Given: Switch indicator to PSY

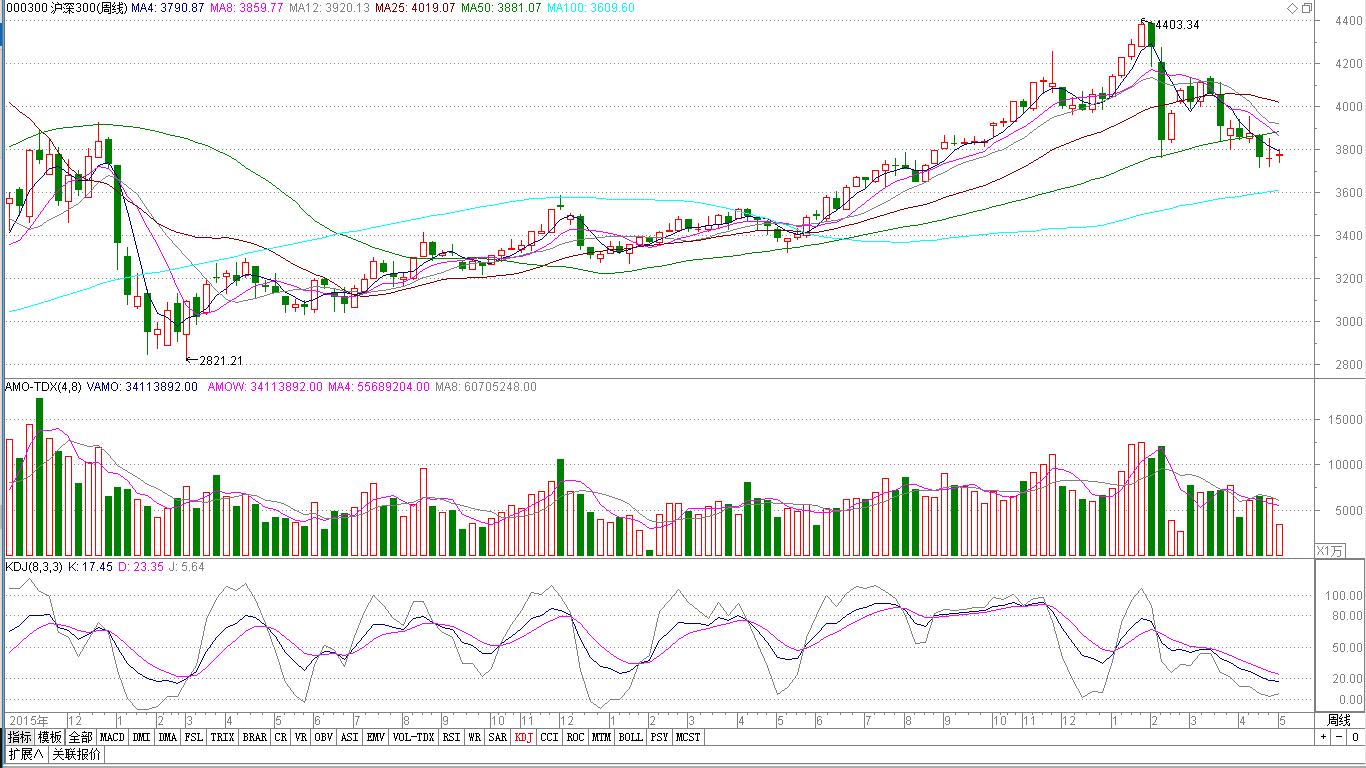Looking at the screenshot, I should (658, 737).
